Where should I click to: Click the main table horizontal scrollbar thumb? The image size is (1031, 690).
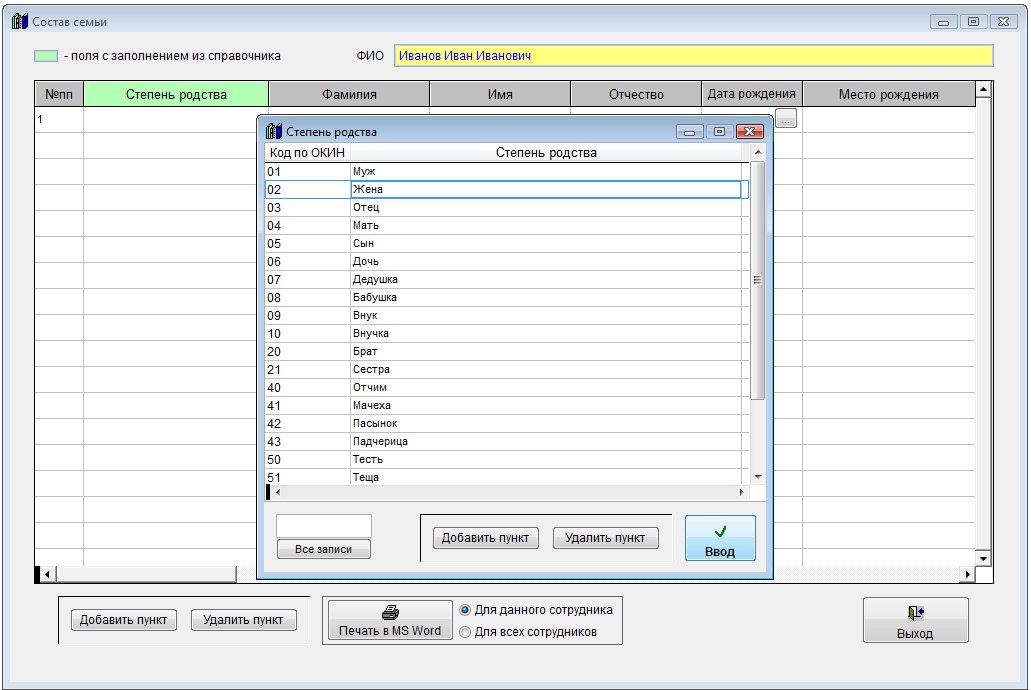pyautogui.click(x=146, y=574)
